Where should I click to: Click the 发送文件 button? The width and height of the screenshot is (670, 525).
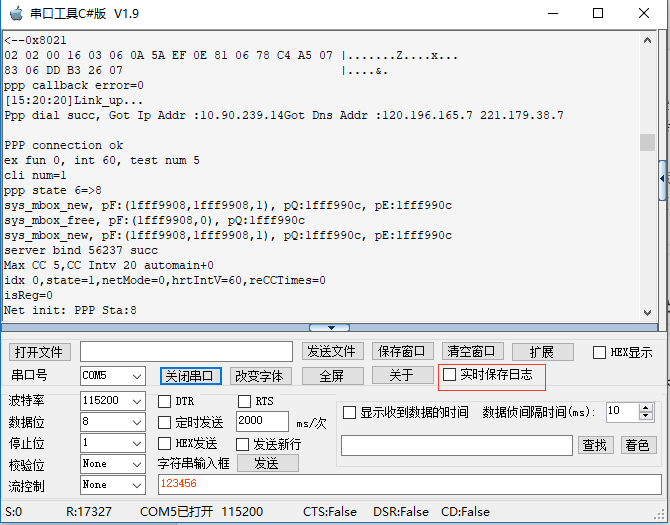click(332, 351)
